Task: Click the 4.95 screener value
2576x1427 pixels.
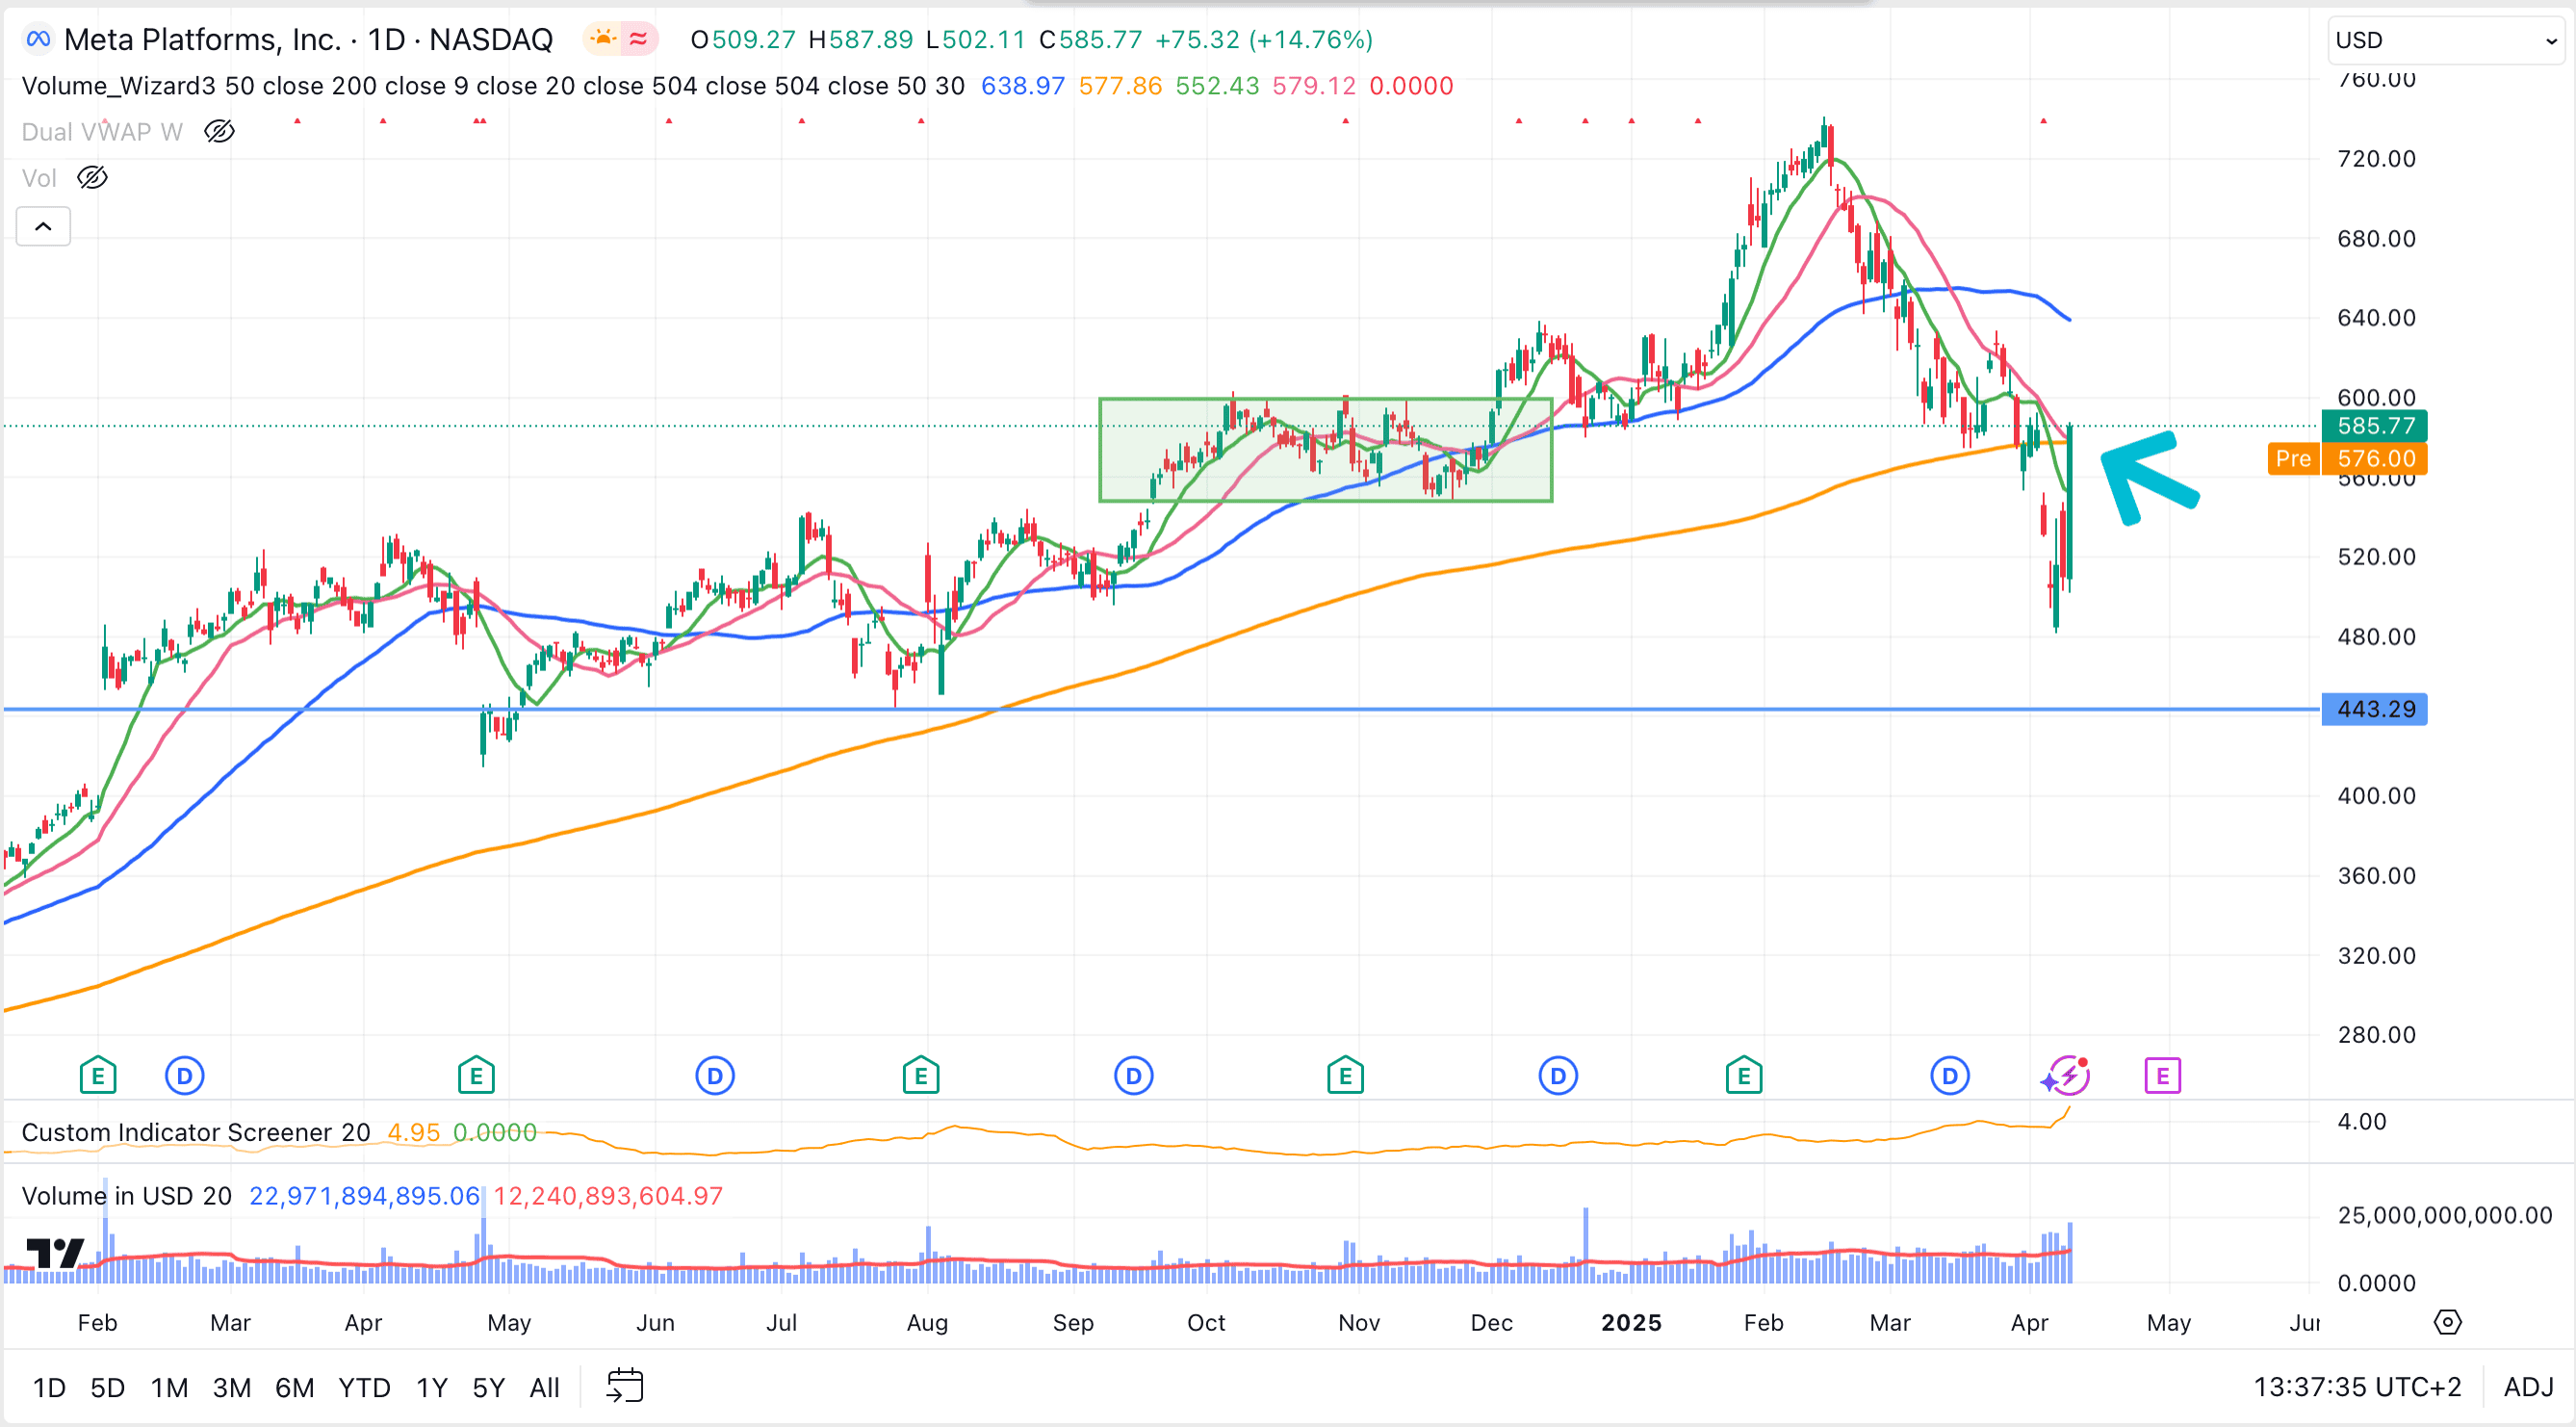Action: [x=413, y=1132]
